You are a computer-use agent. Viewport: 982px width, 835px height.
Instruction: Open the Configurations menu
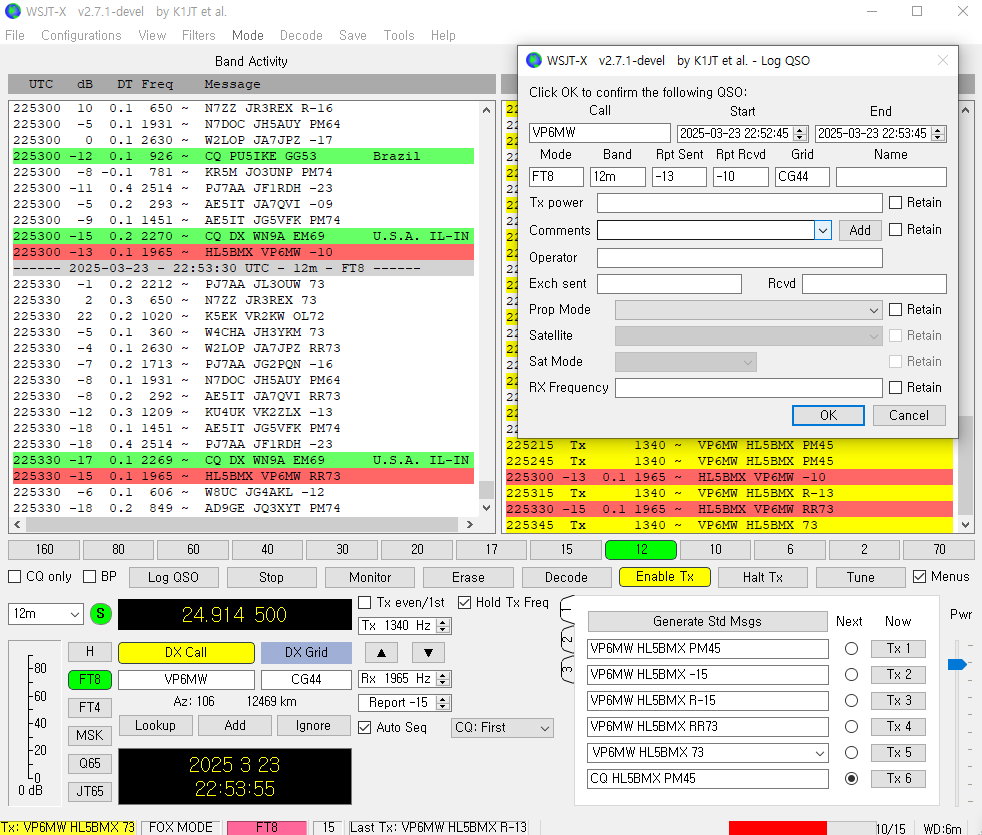pos(81,35)
